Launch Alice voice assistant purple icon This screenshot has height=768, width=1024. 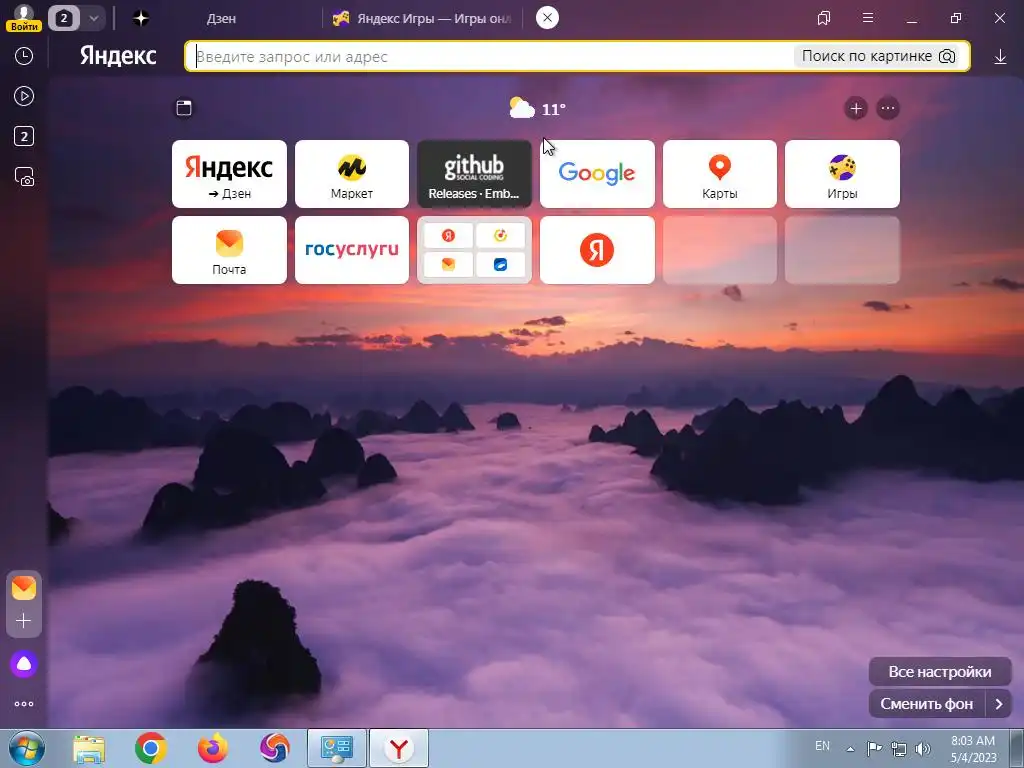pos(24,664)
